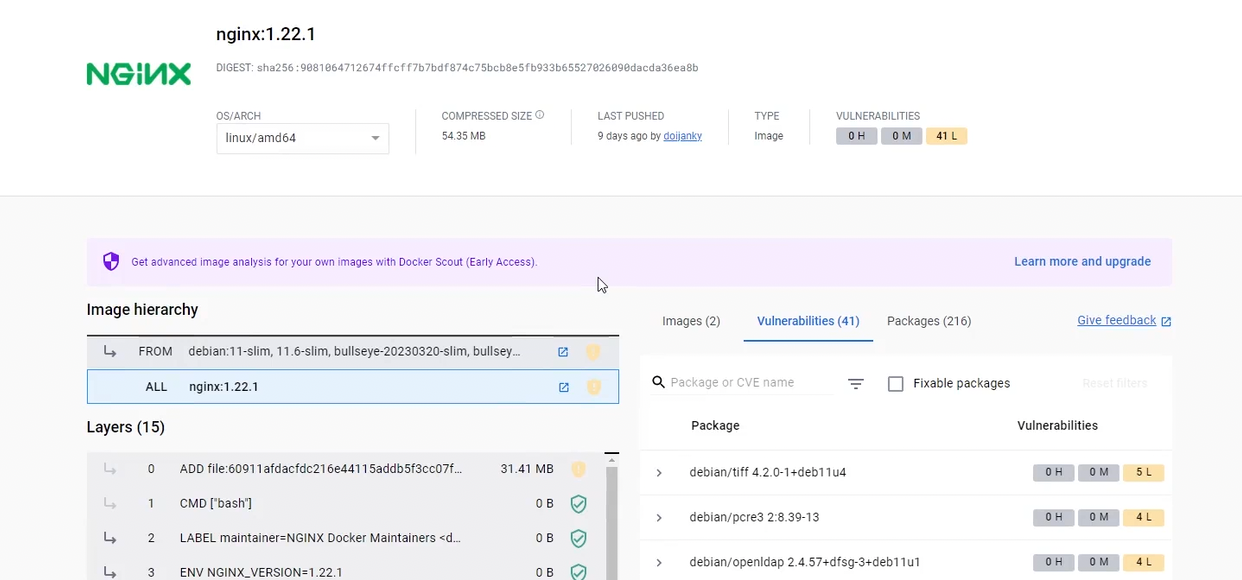Click the warning shield on nginx:1.22.1 row
This screenshot has width=1242, height=580.
tap(594, 387)
